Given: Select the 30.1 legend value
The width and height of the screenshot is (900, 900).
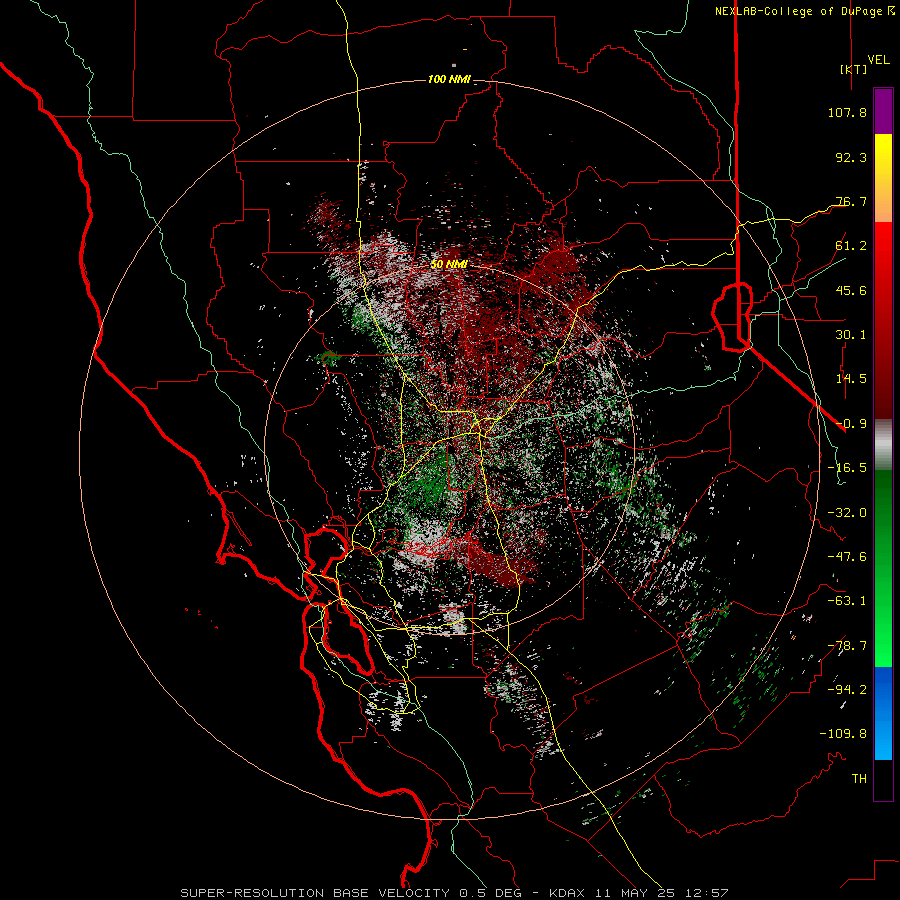Looking at the screenshot, I should 851,335.
